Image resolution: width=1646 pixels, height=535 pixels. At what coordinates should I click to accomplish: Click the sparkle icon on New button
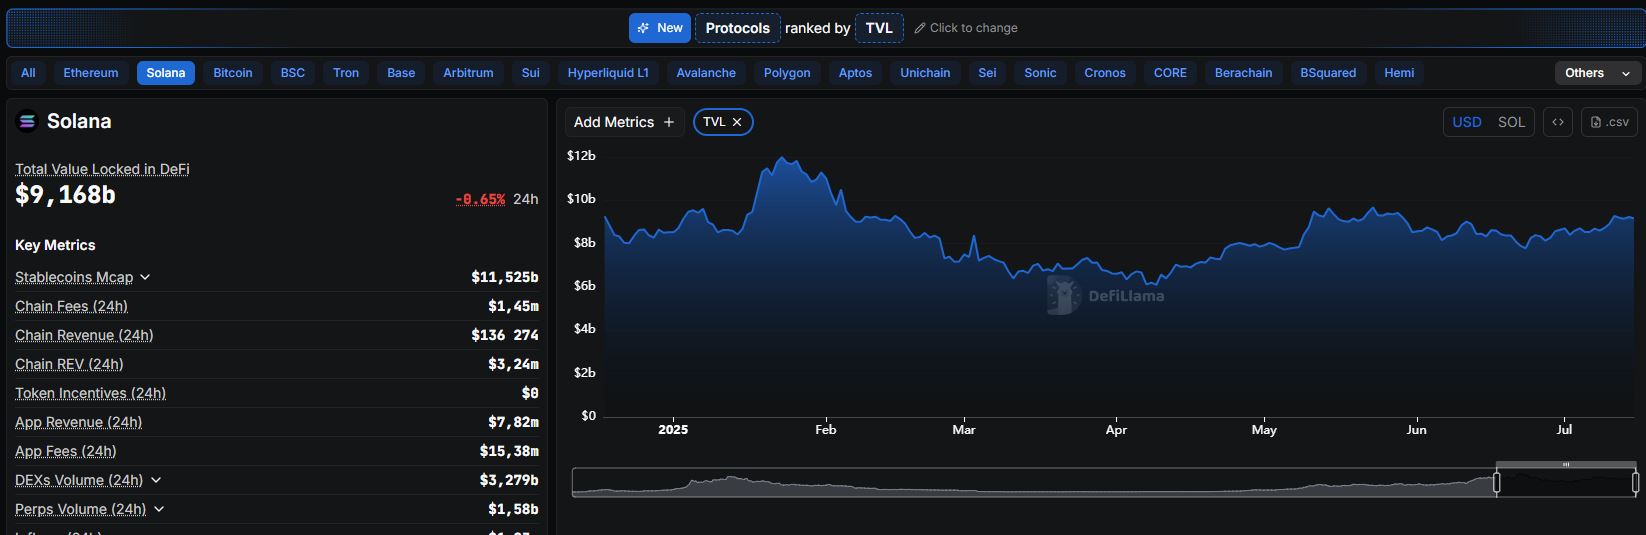[643, 28]
